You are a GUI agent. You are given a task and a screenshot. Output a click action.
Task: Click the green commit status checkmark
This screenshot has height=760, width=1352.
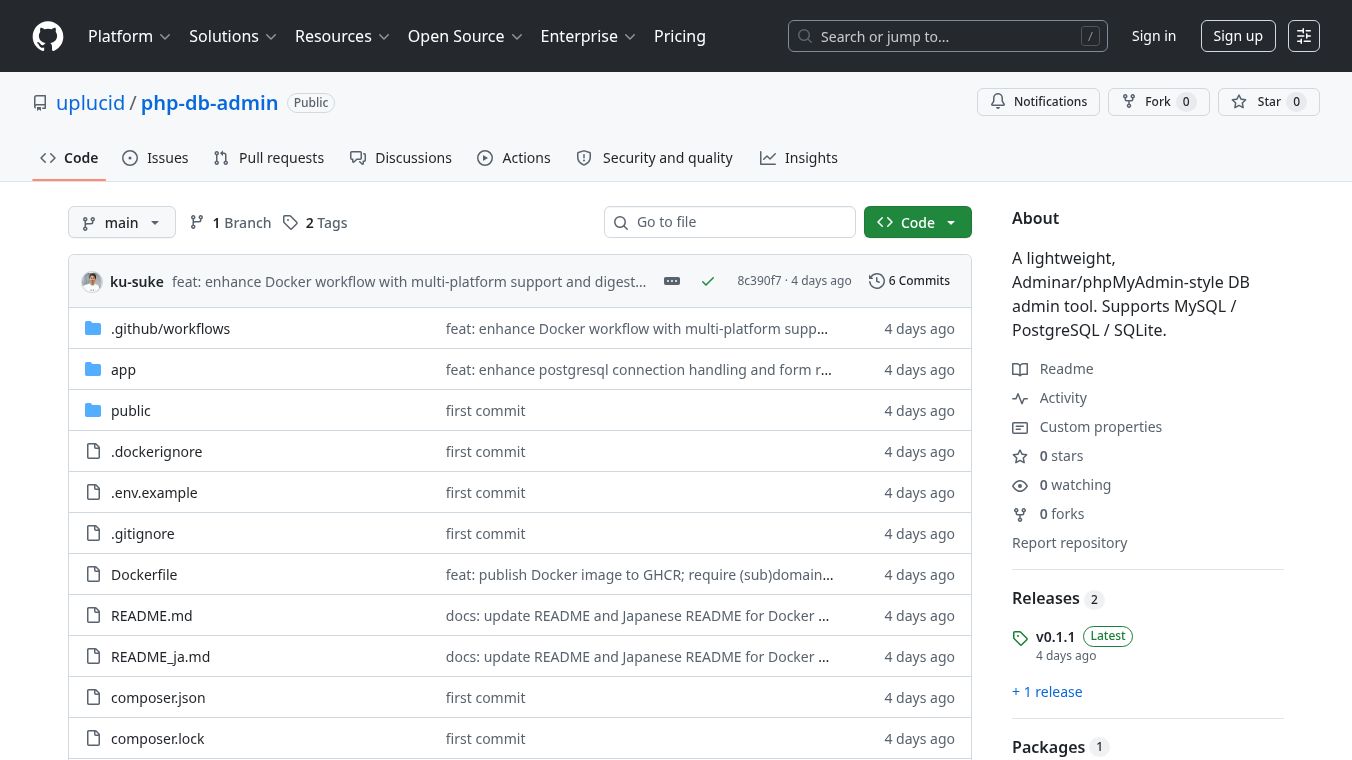(708, 281)
